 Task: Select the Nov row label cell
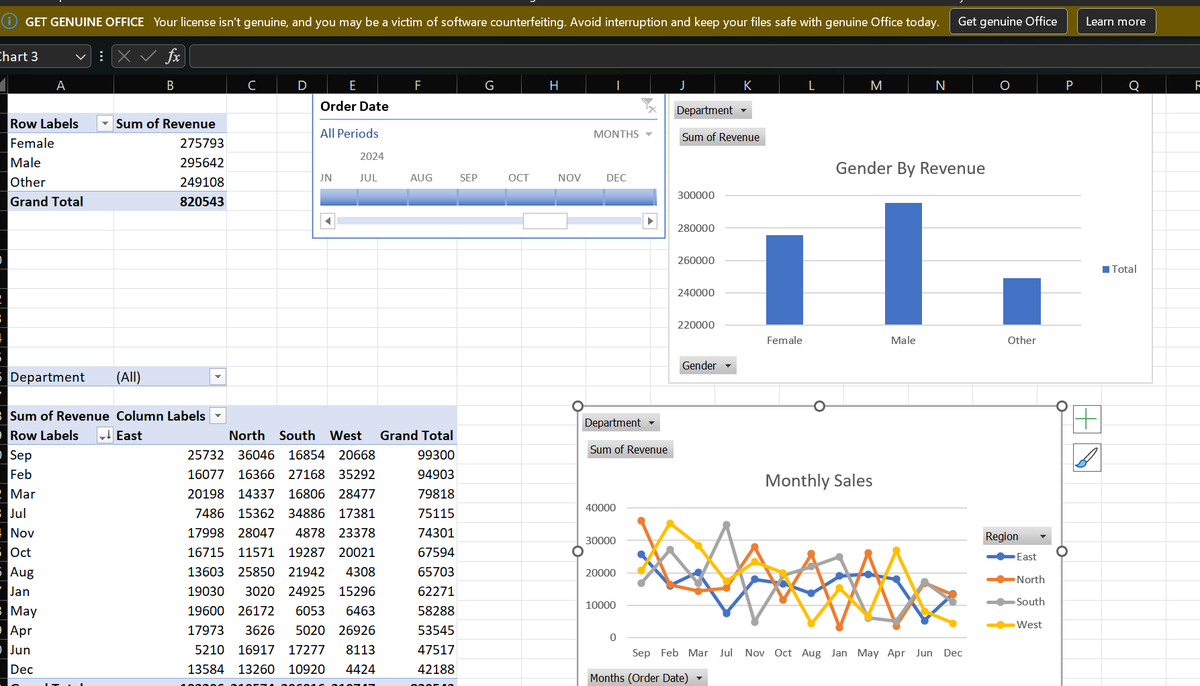tap(61, 533)
